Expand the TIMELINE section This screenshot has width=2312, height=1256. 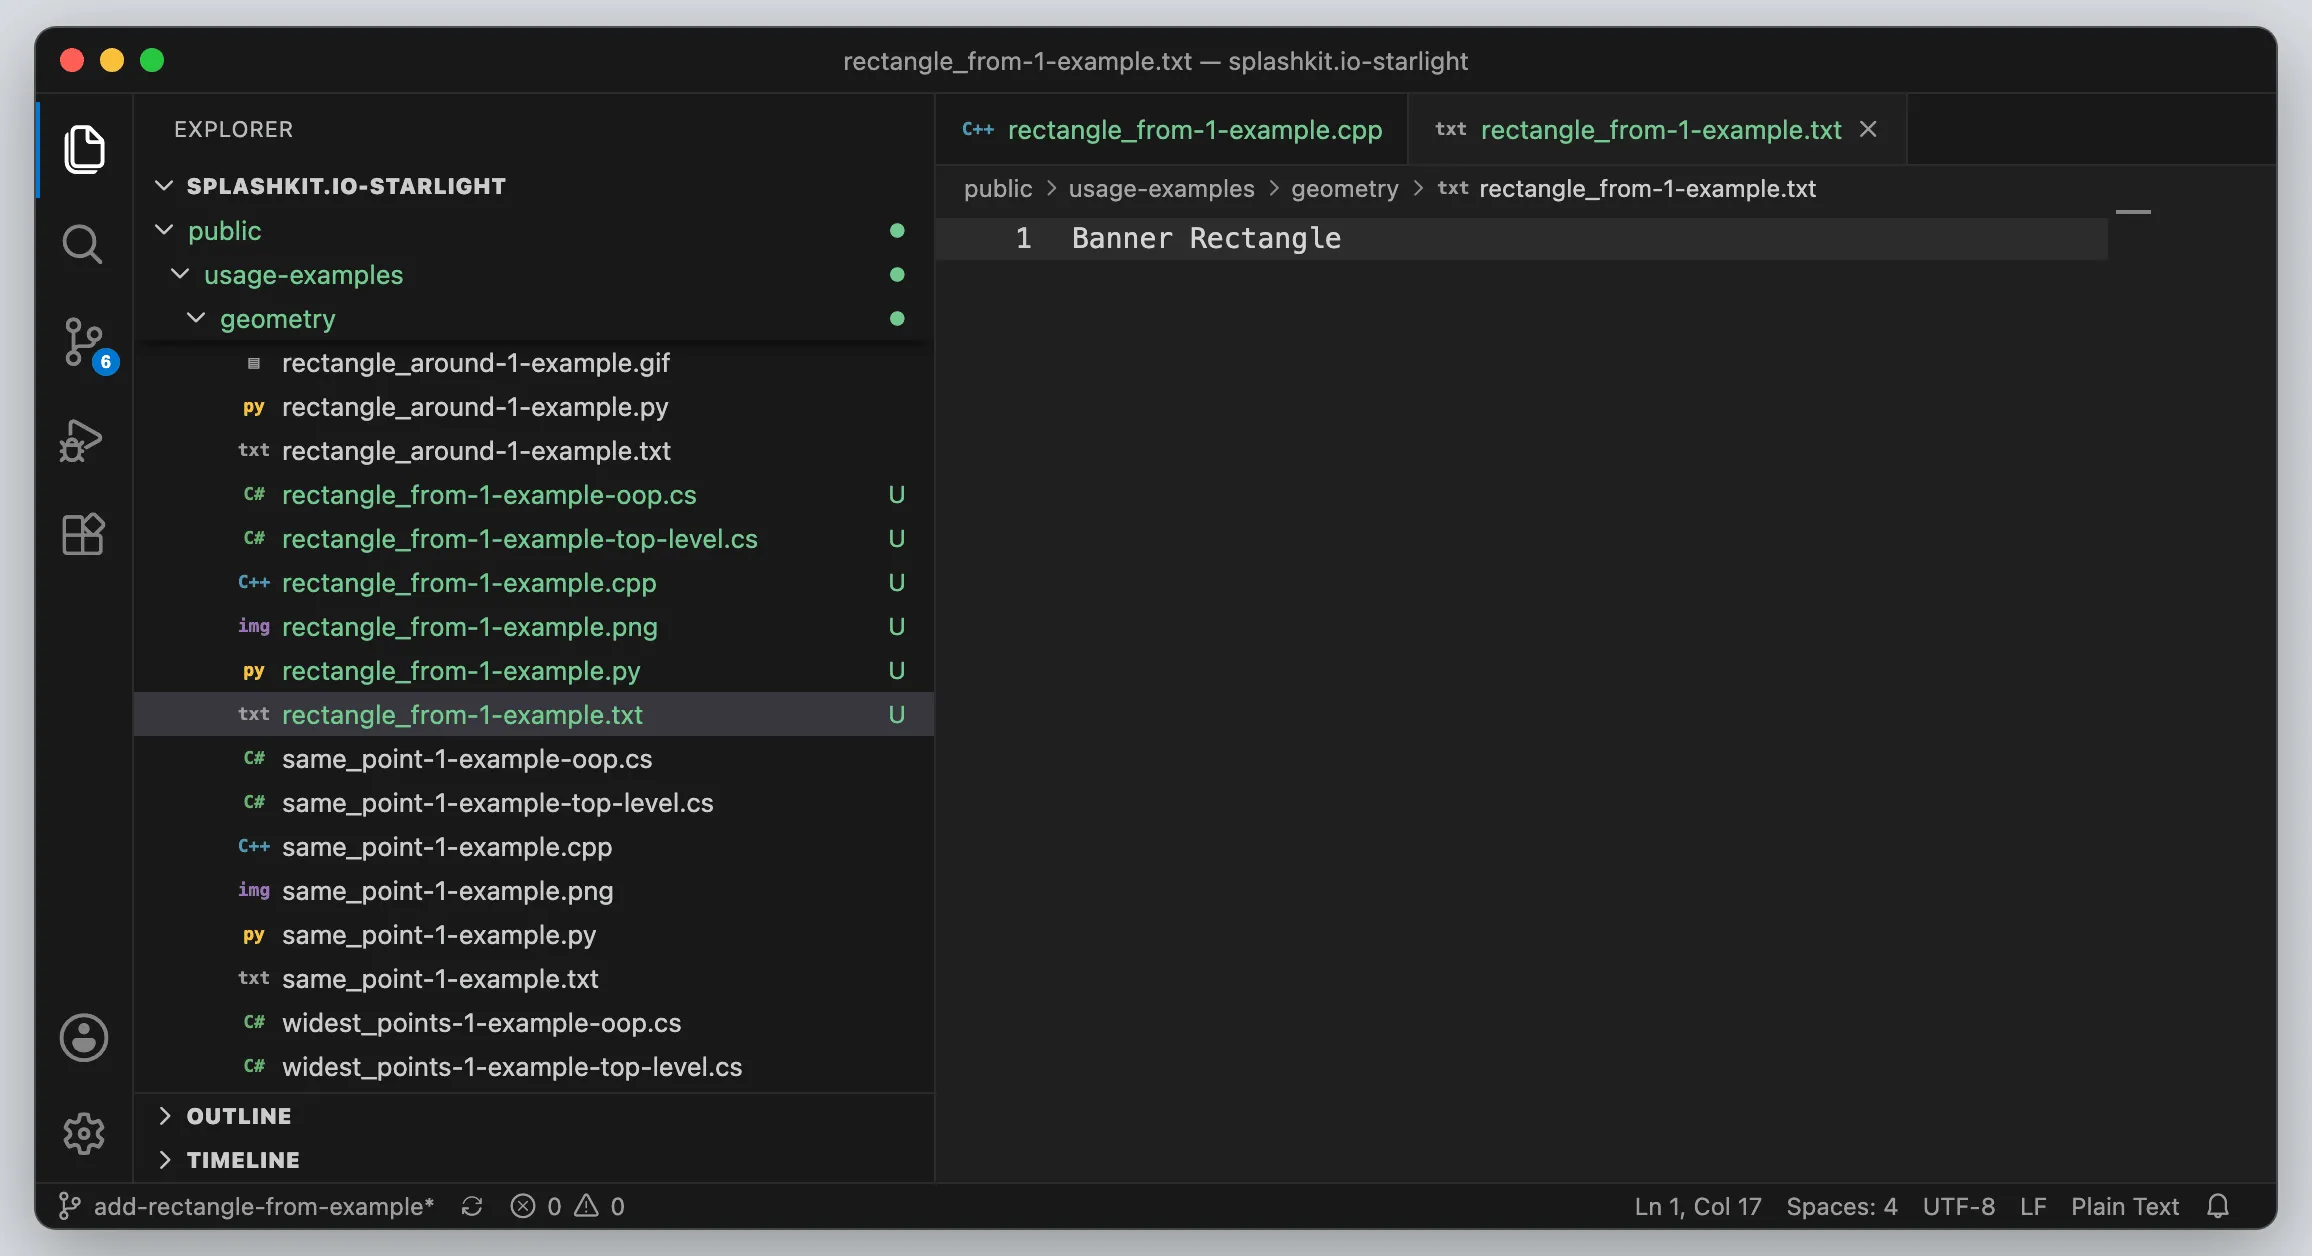533,1160
